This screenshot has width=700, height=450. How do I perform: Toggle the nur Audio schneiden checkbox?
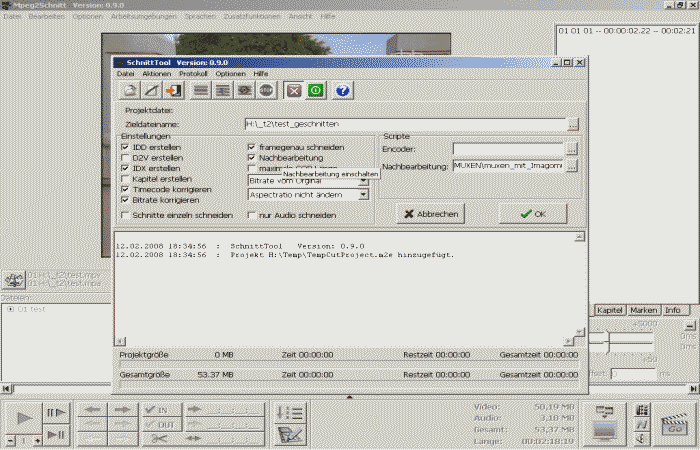(x=252, y=215)
